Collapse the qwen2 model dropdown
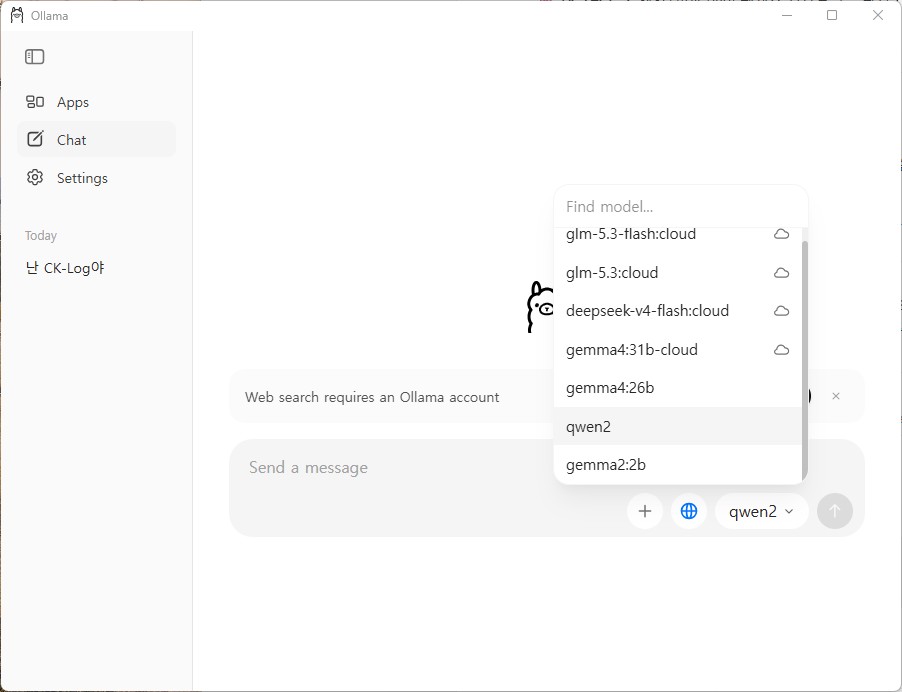The height and width of the screenshot is (692, 902). coord(762,511)
